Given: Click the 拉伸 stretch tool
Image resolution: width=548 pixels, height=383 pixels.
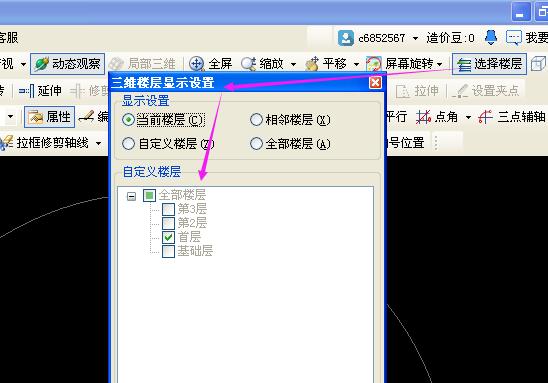Looking at the screenshot, I should (x=417, y=91).
